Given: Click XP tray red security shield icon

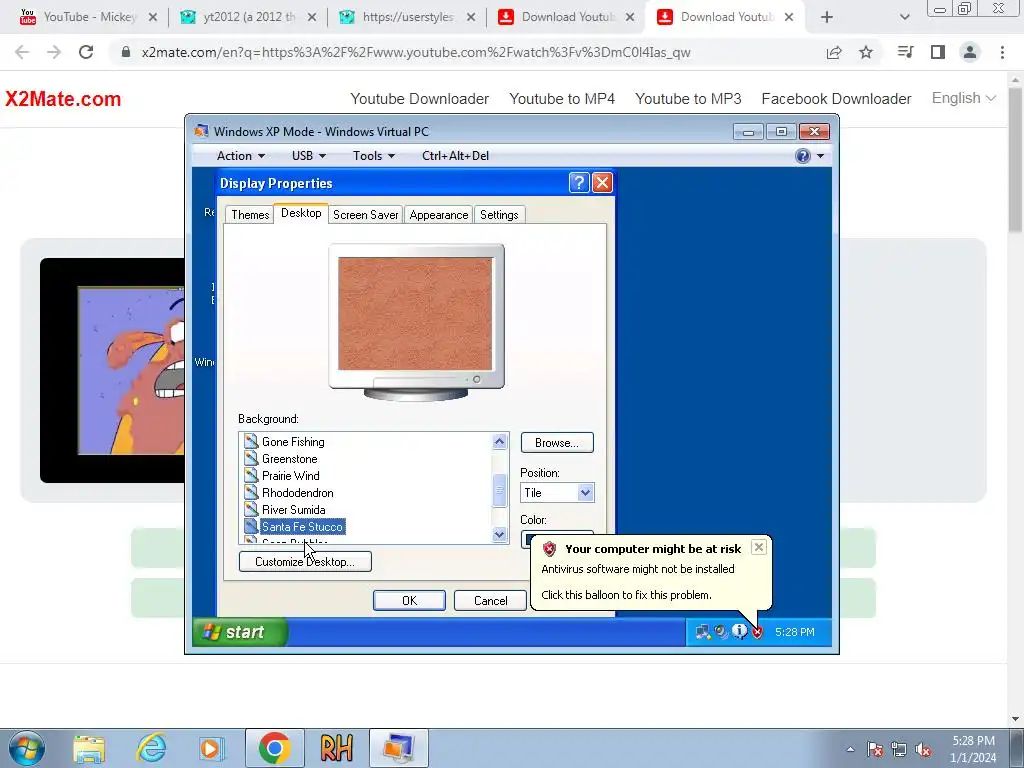Looking at the screenshot, I should [x=758, y=632].
